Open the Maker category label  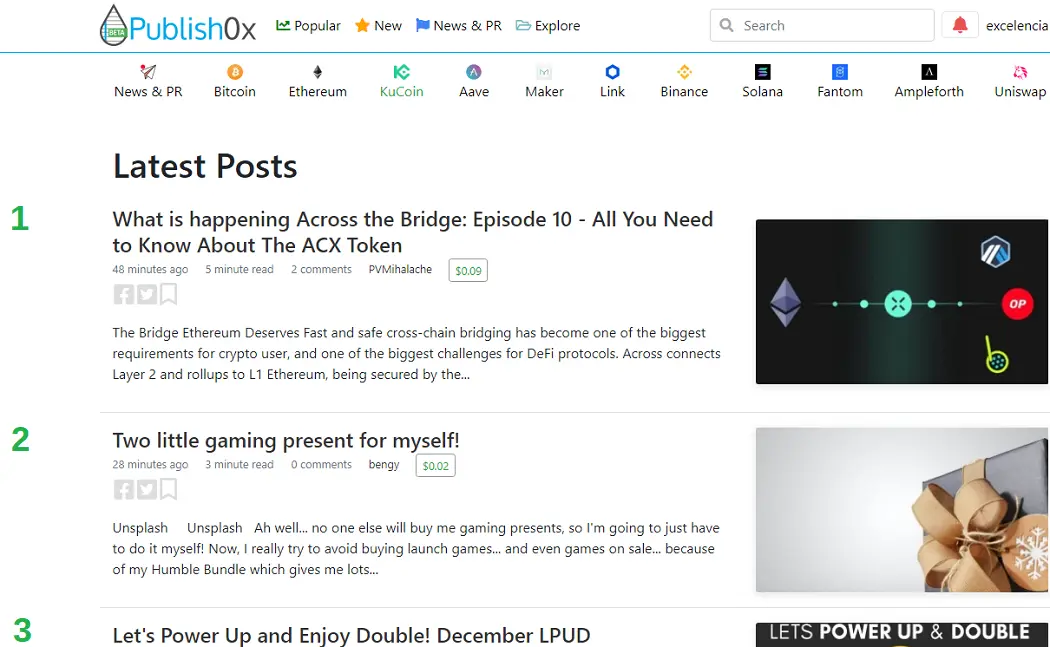(544, 92)
